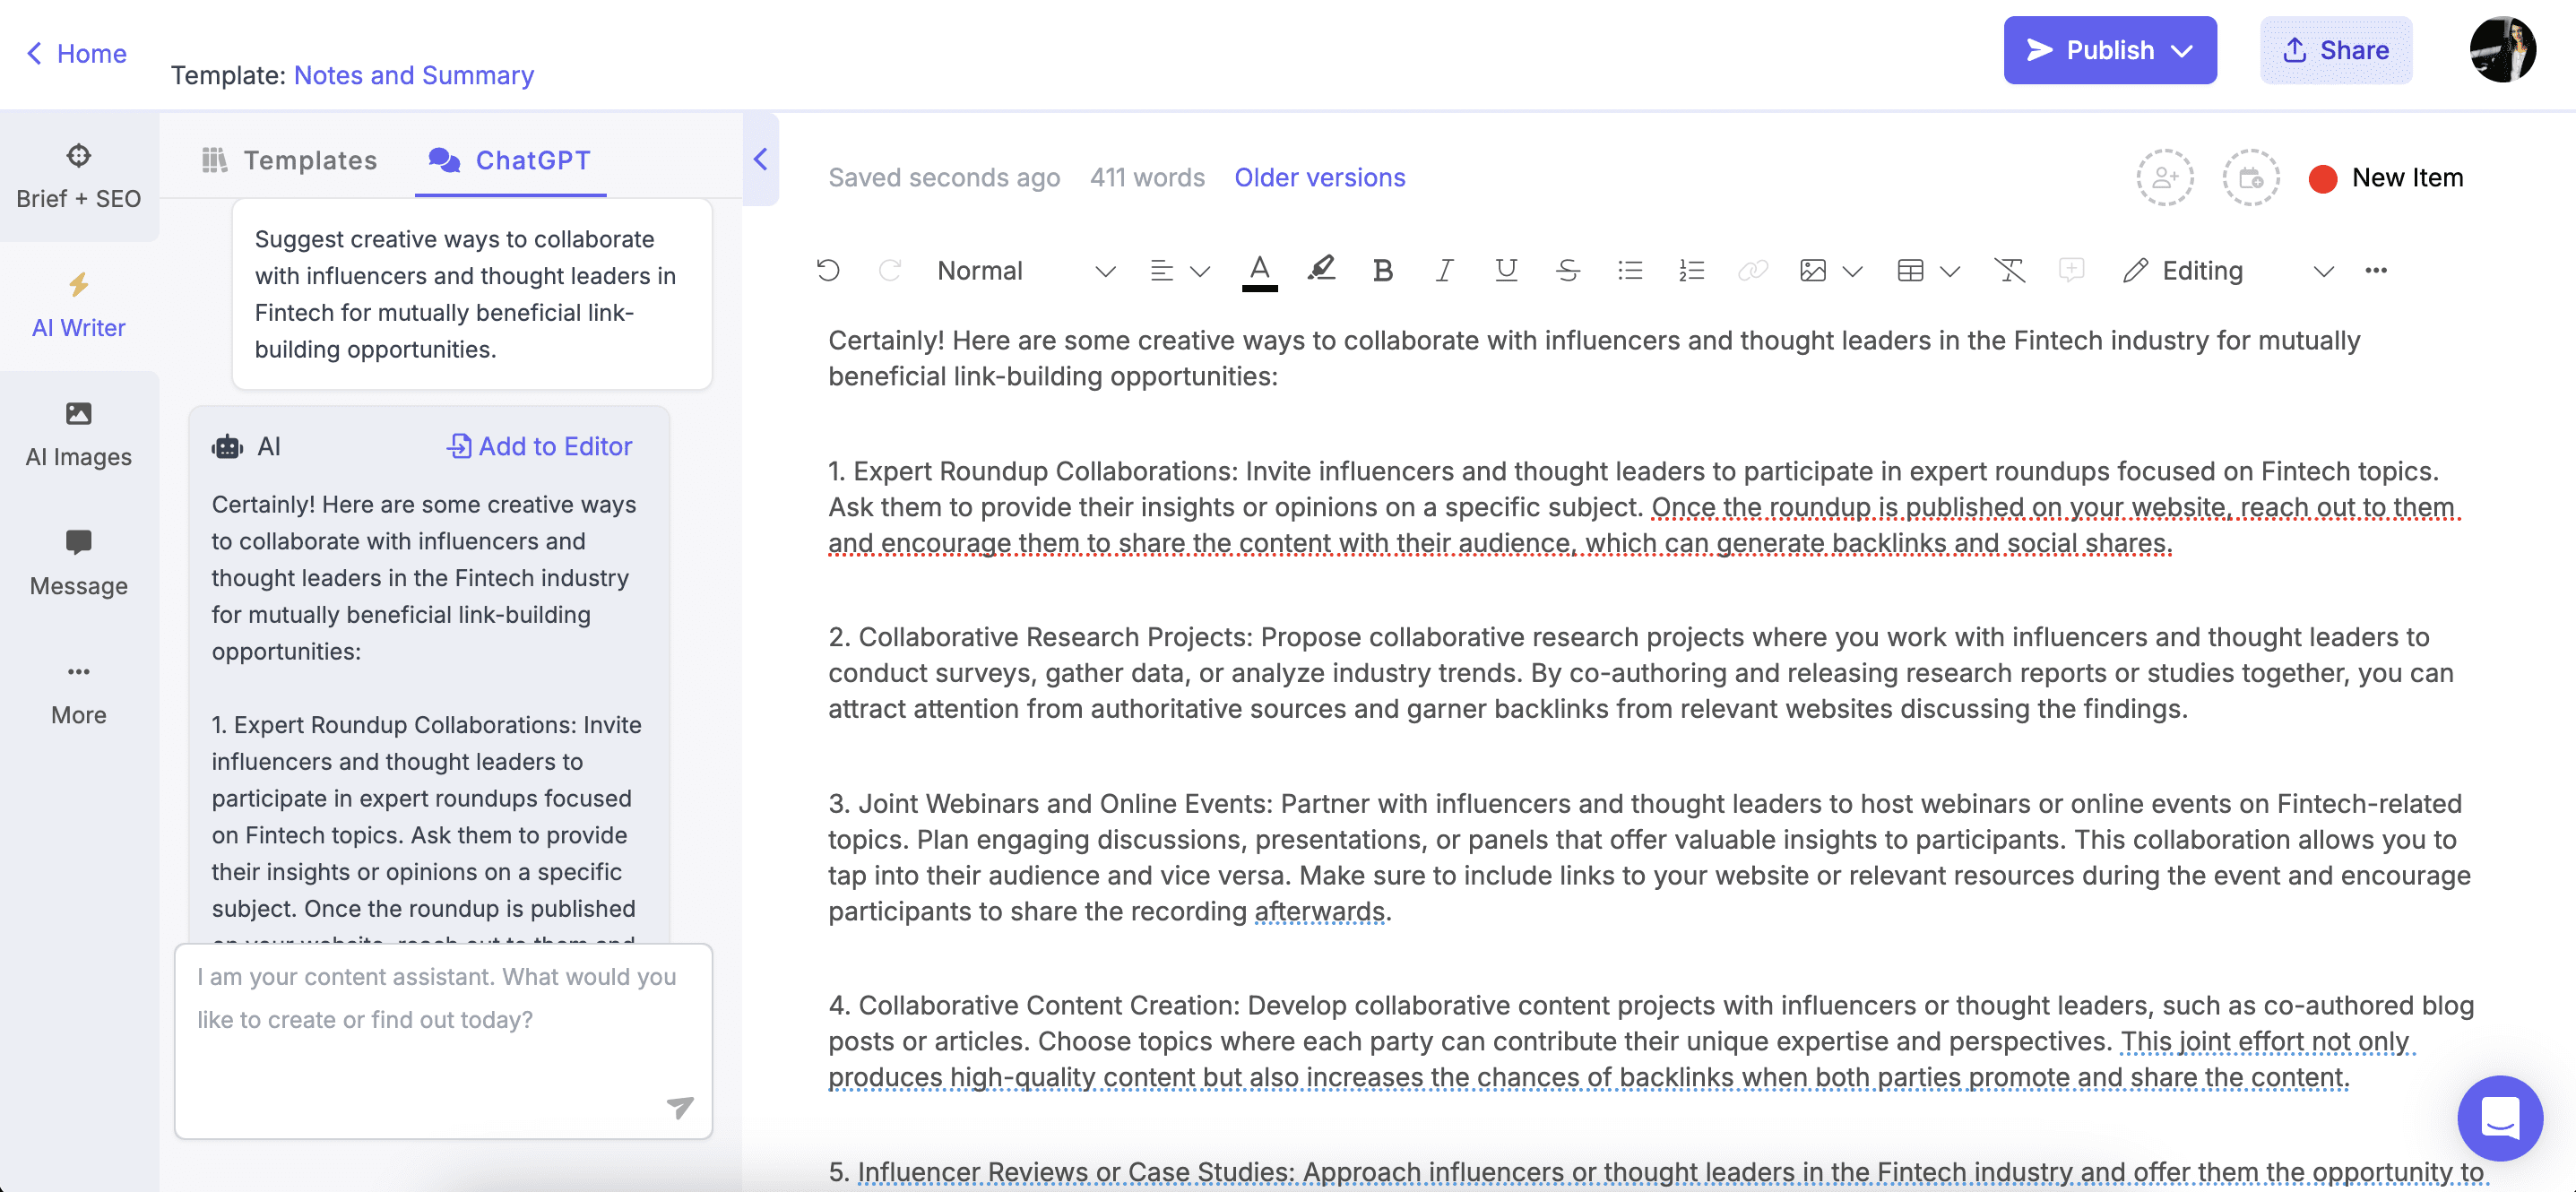Click the insert table icon
Viewport: 2576px width, 1192px height.
[1910, 271]
